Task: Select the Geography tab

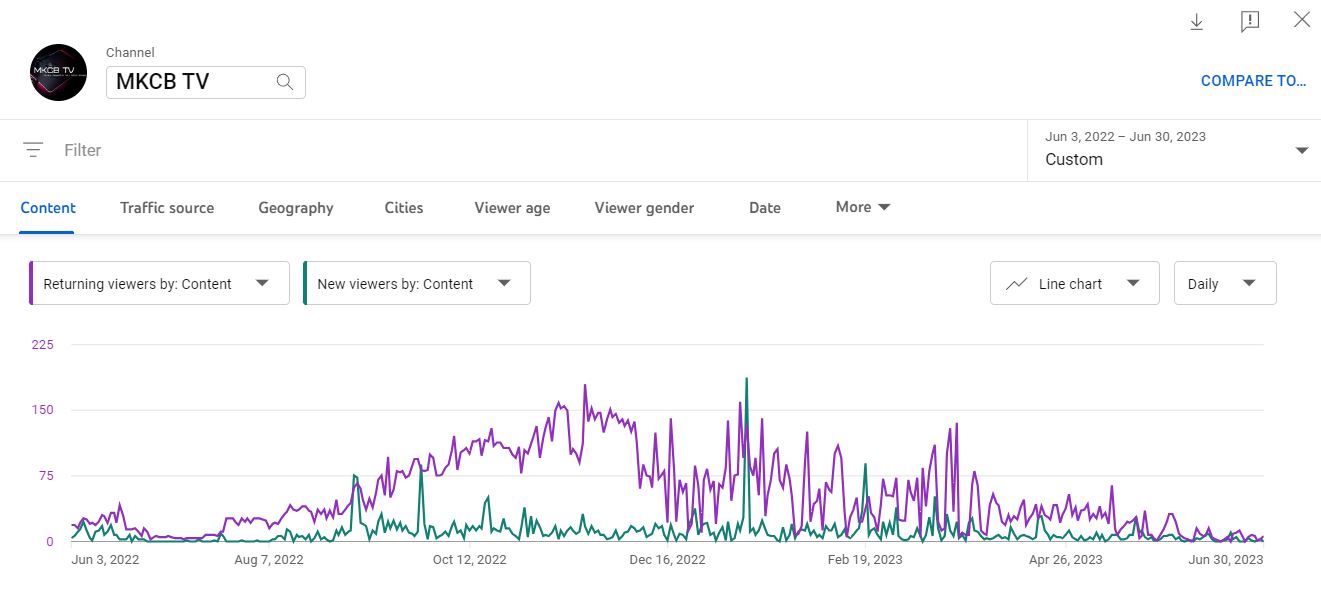Action: click(x=296, y=208)
